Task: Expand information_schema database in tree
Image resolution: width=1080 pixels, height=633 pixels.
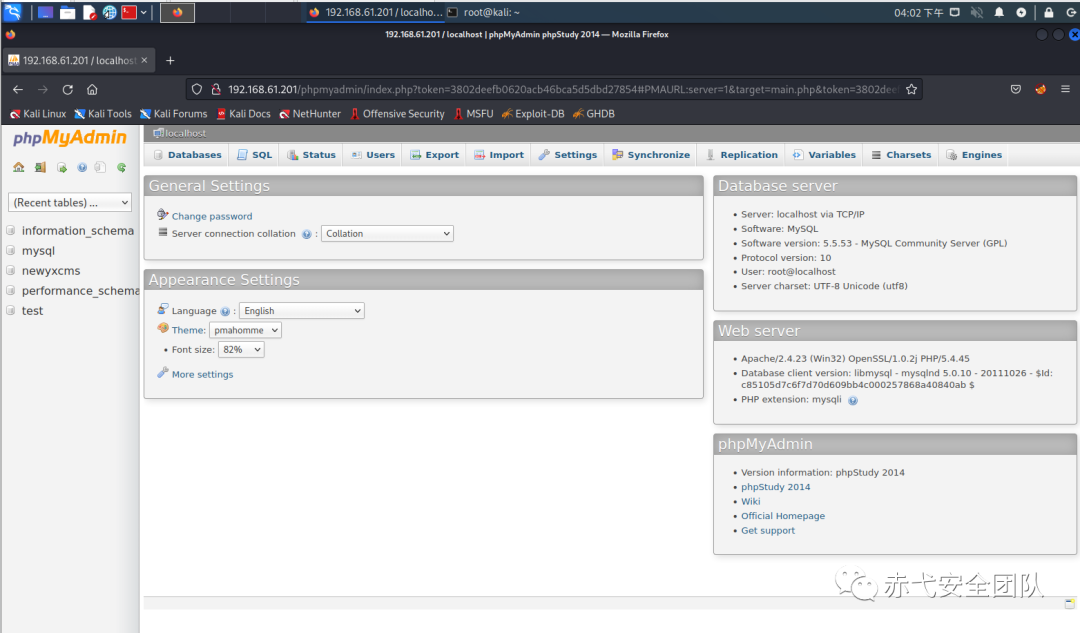Action: tap(11, 231)
